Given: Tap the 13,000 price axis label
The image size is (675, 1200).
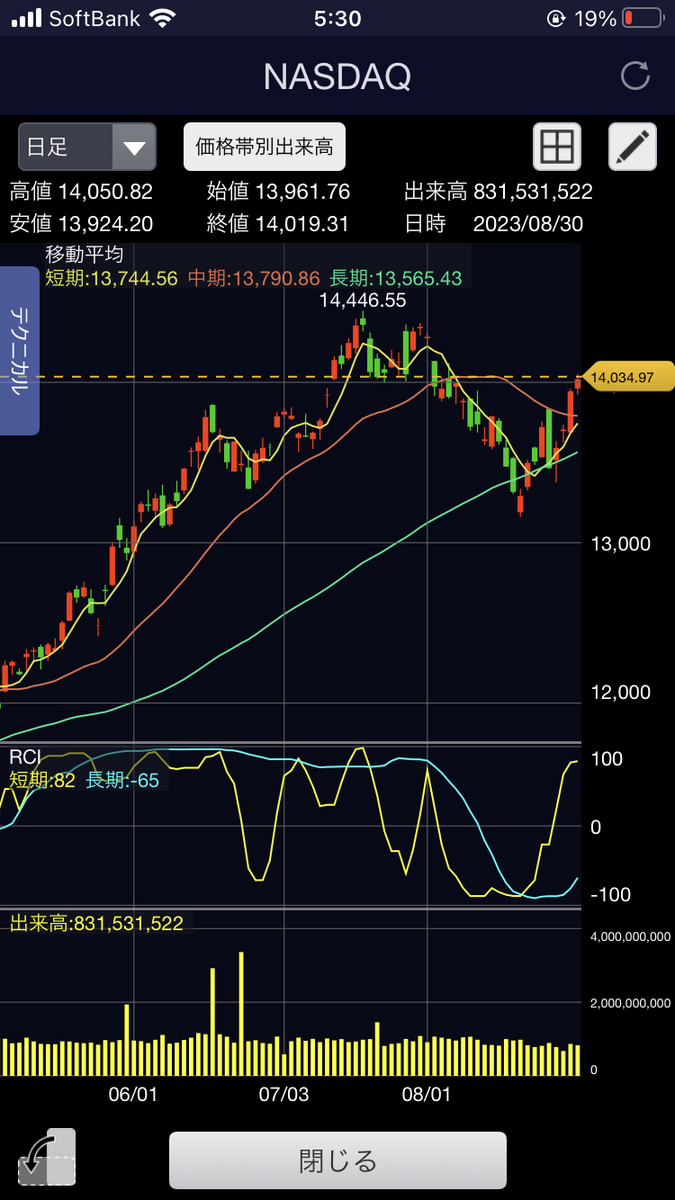Looking at the screenshot, I should tap(620, 544).
